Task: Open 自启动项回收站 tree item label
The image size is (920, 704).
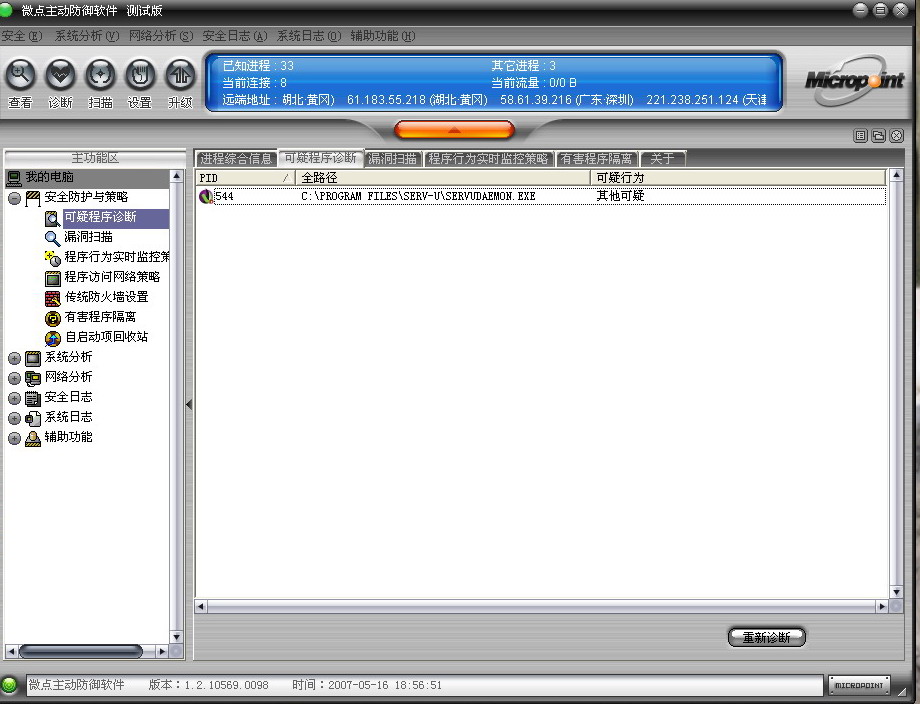Action: coord(106,337)
